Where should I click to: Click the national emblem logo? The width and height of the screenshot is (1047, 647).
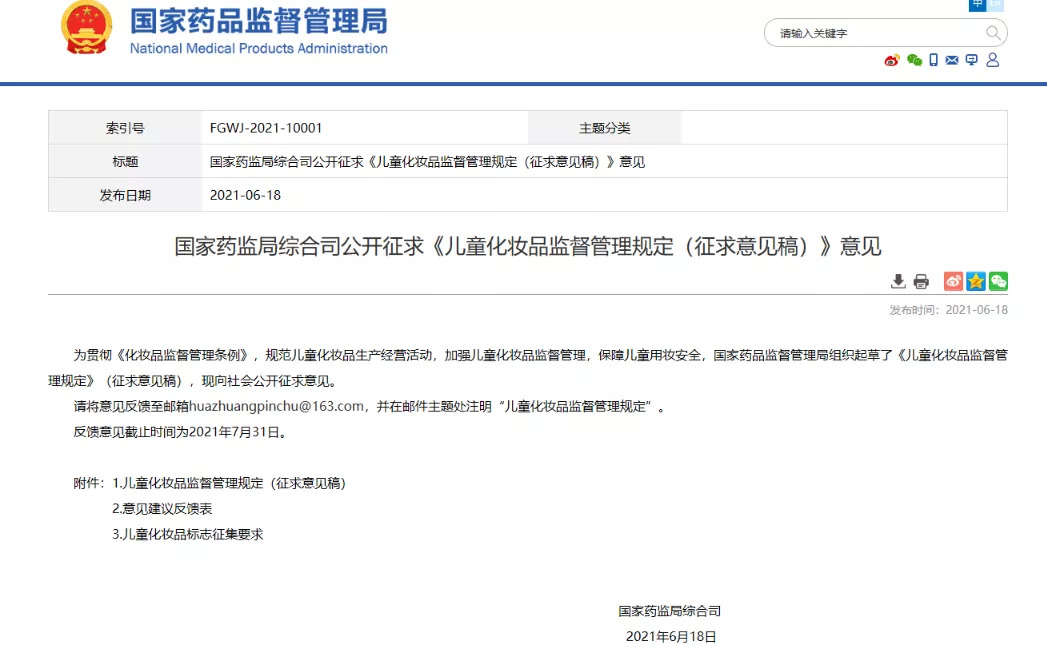tap(87, 28)
